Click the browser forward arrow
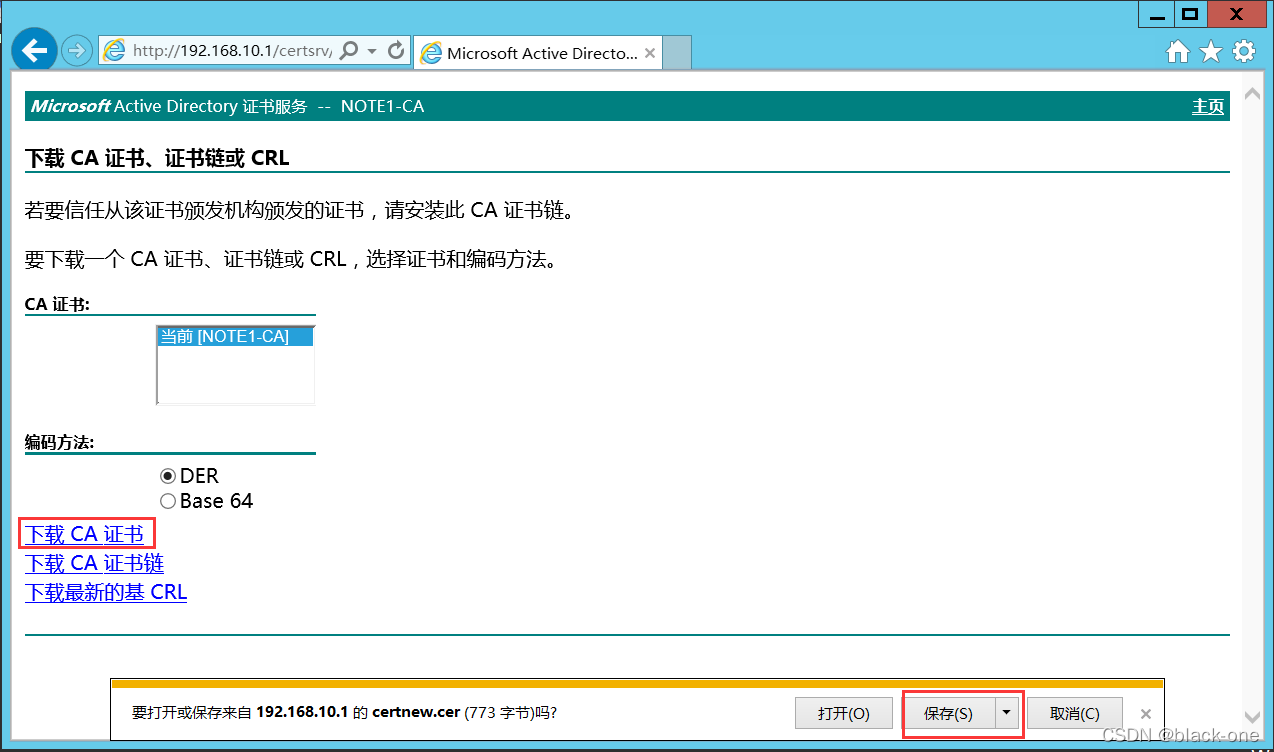 pyautogui.click(x=77, y=50)
